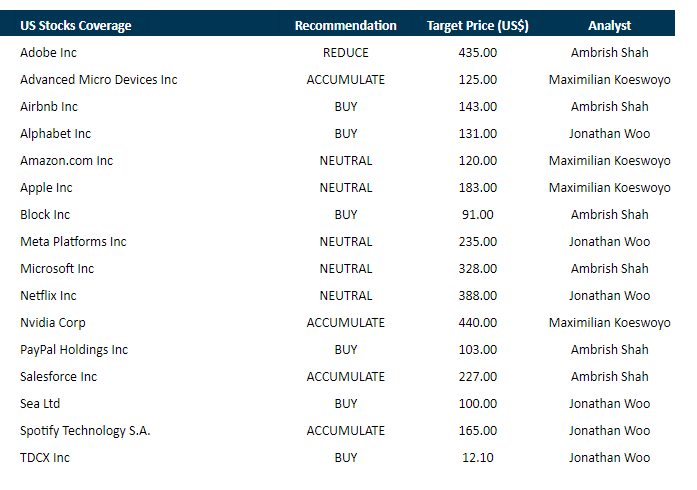Select TDCX Inc target price 12.10
Viewport: 697px width, 490px height.
coord(477,457)
